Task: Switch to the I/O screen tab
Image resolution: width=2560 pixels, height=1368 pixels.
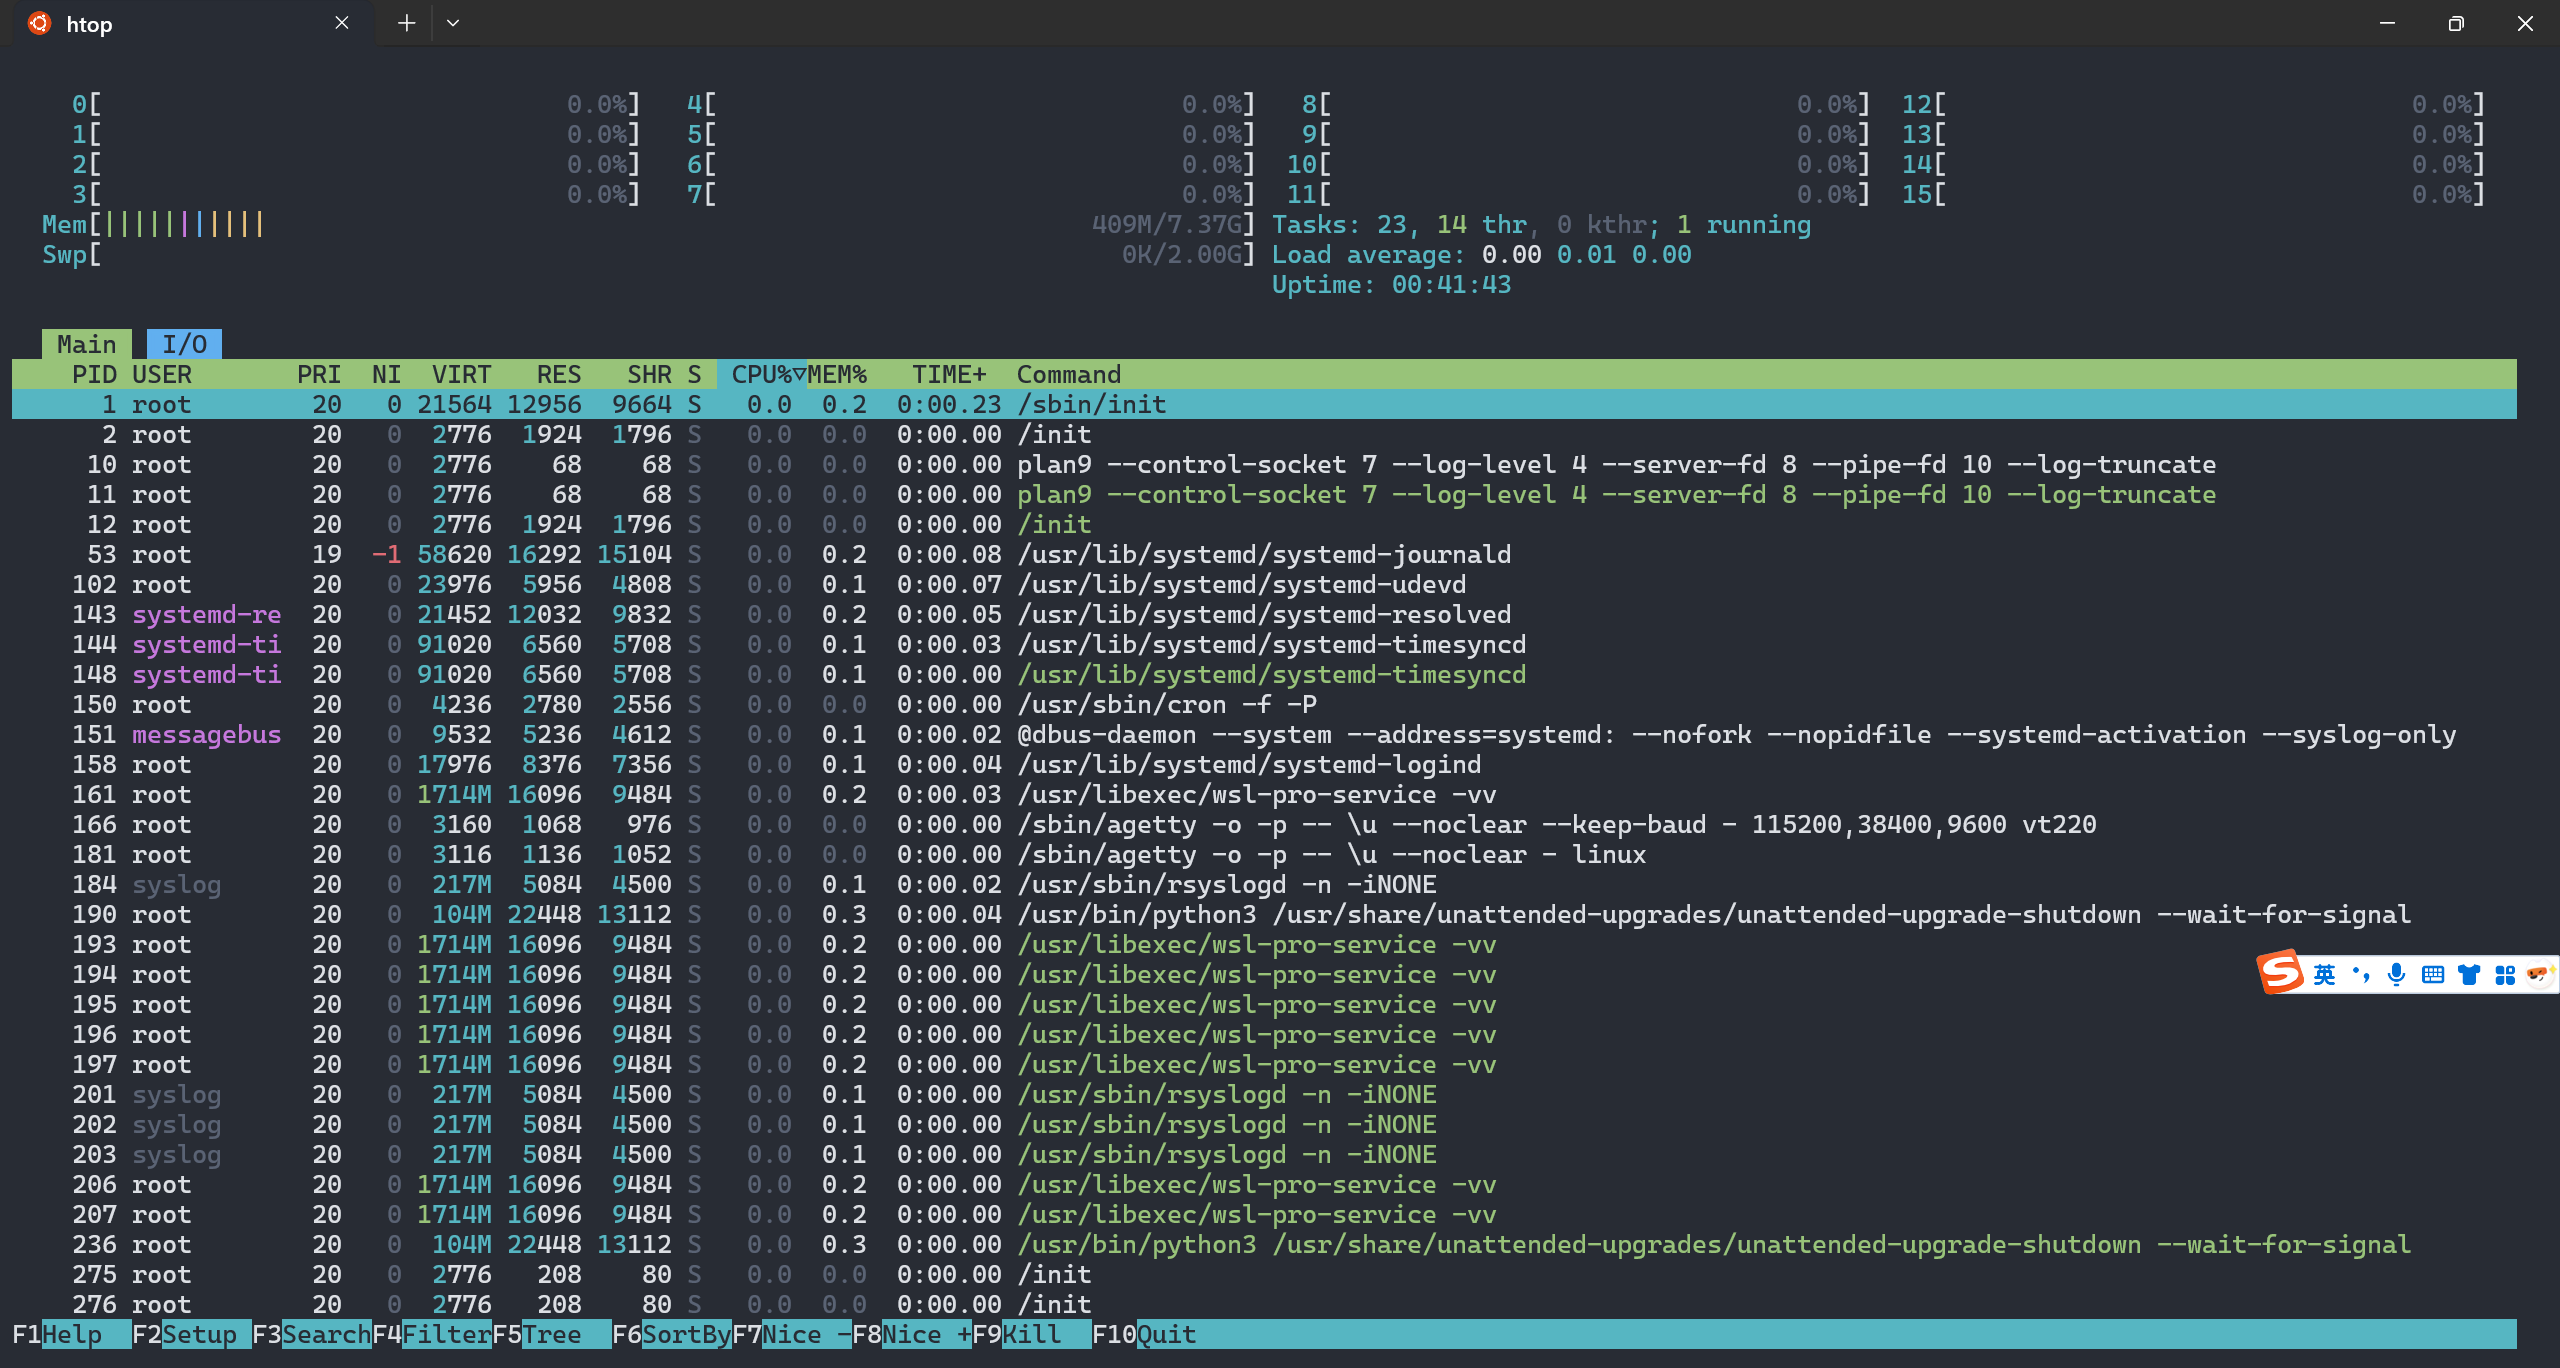Action: point(184,344)
